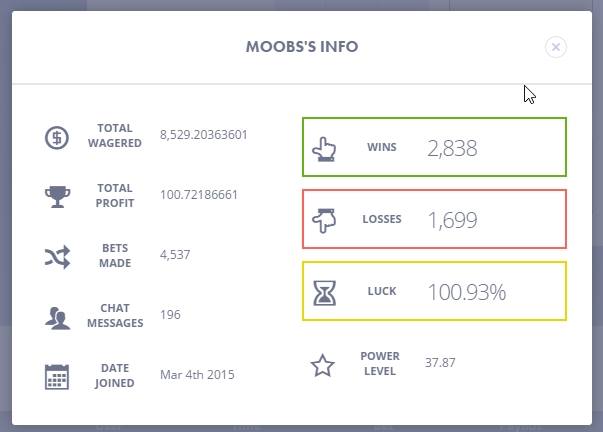Click the wins count 2,838
Screen dimensions: 603x432
tap(452, 148)
